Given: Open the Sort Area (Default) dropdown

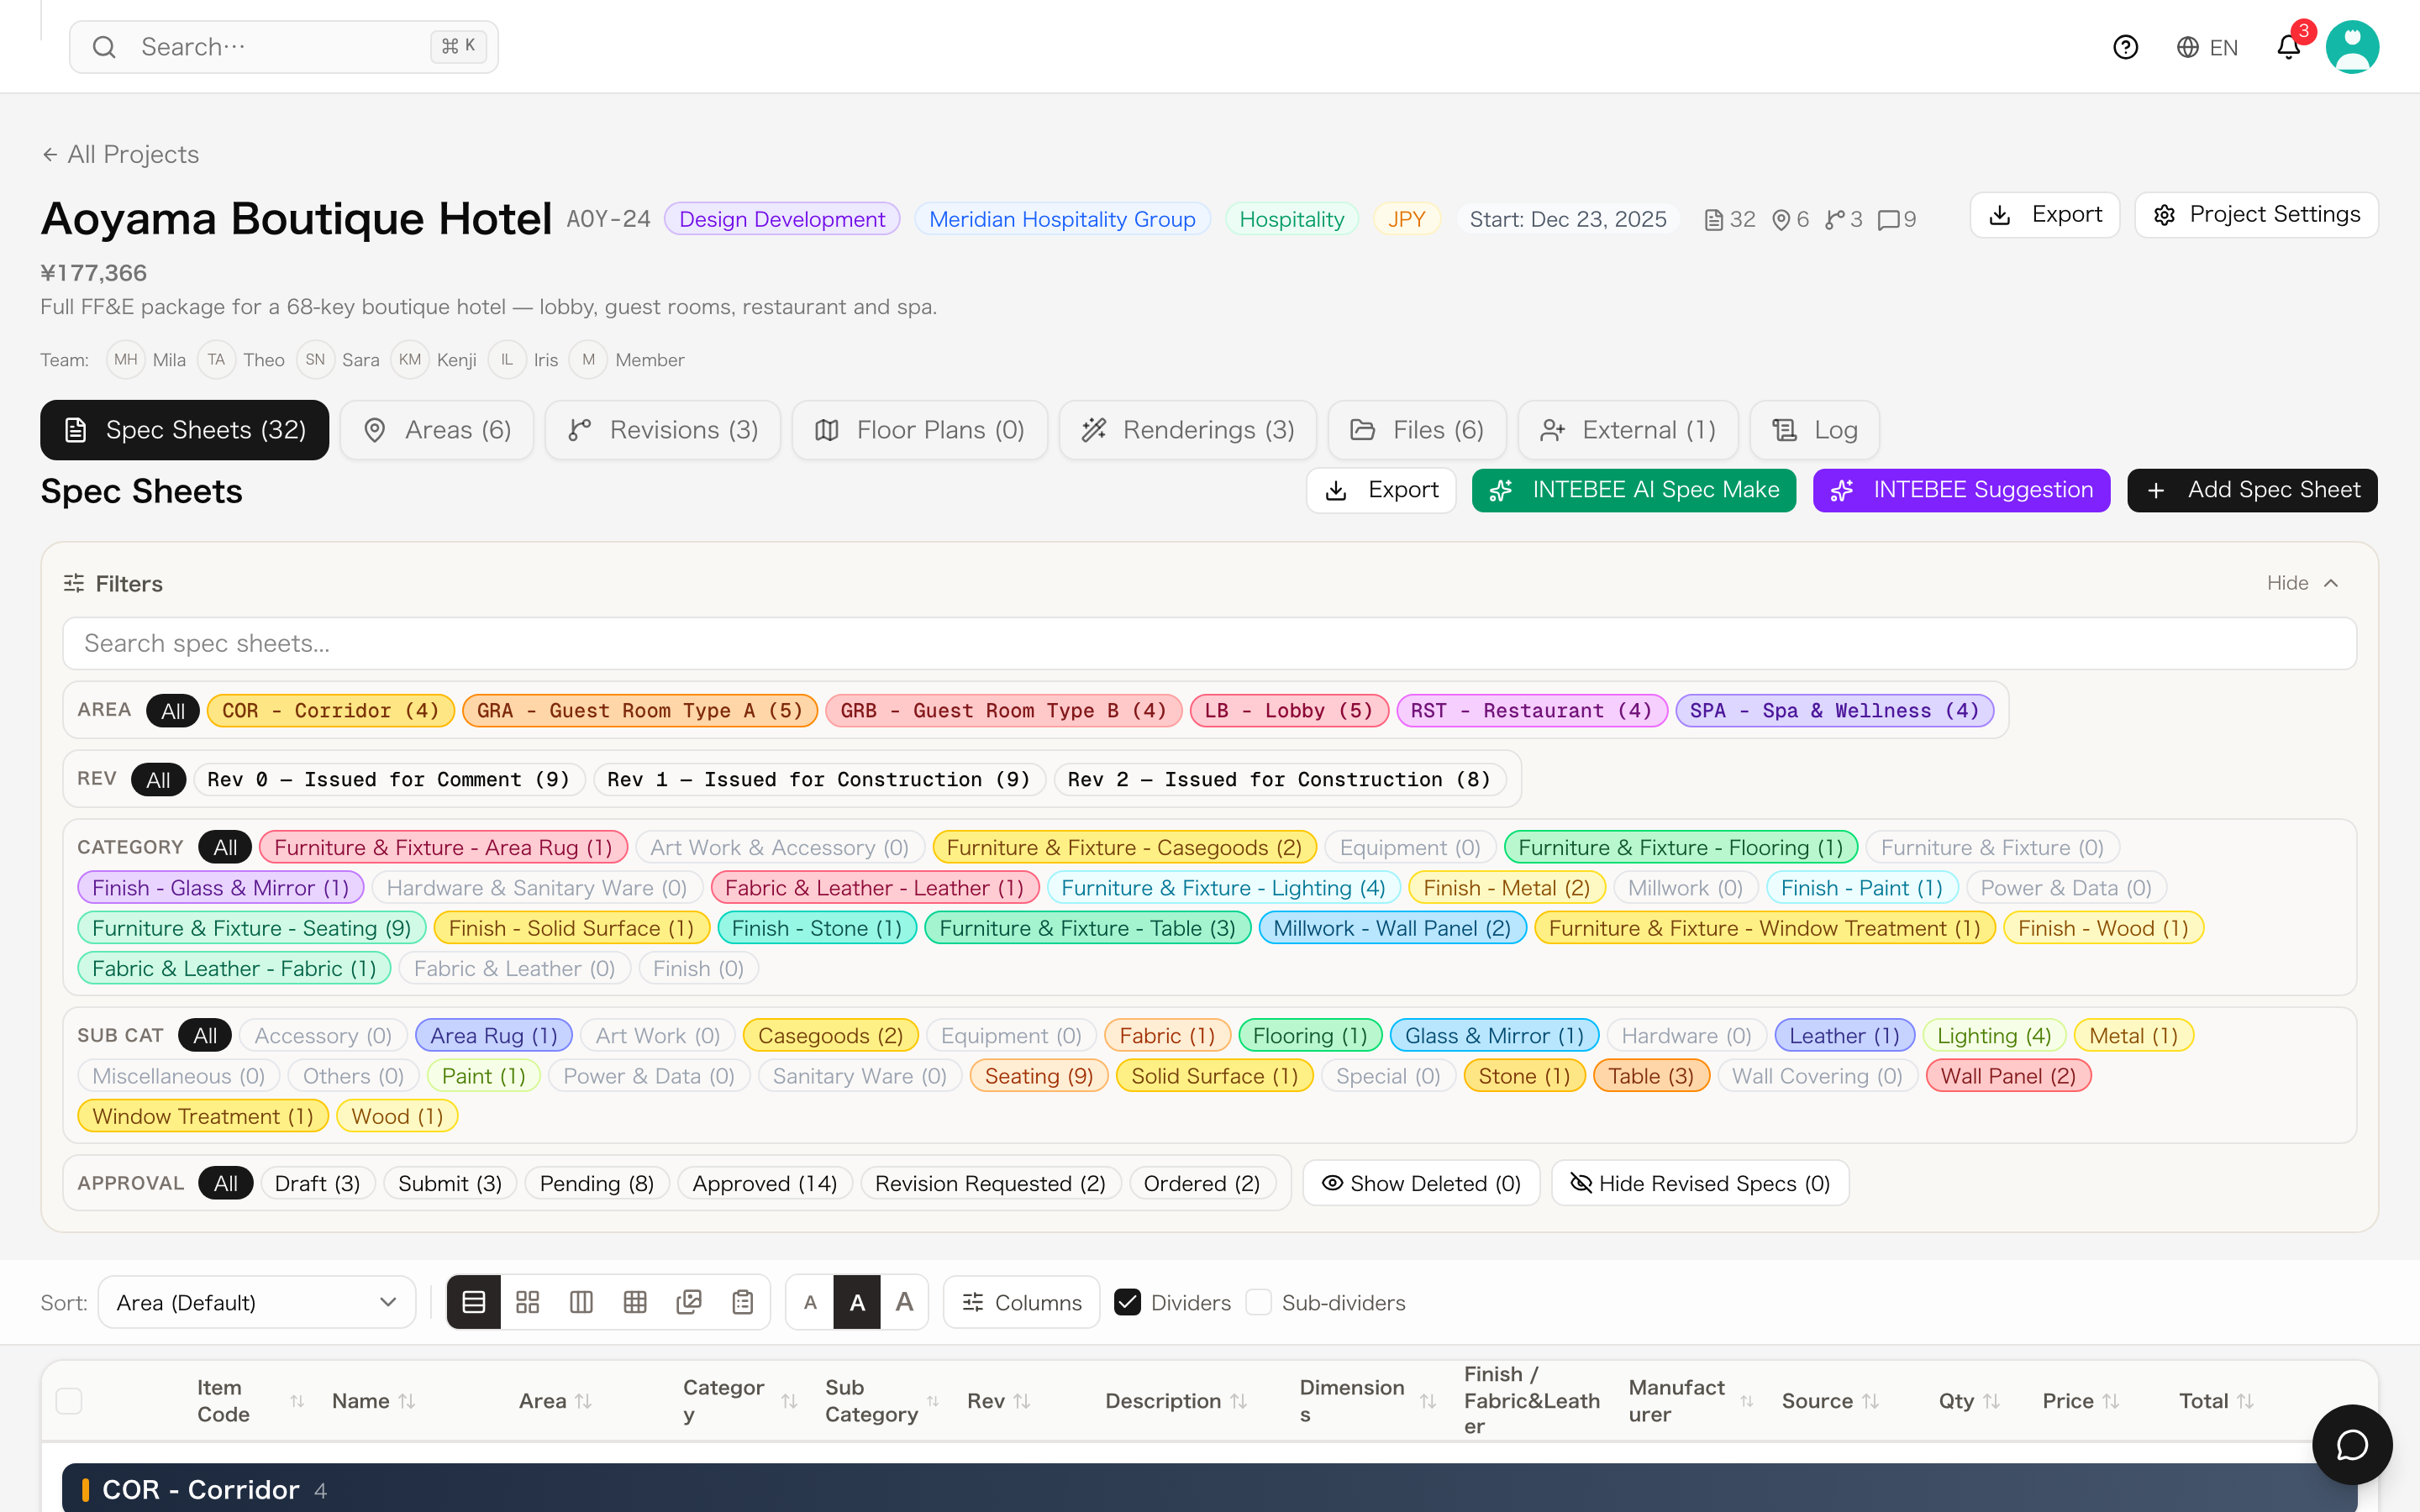Looking at the screenshot, I should point(257,1302).
